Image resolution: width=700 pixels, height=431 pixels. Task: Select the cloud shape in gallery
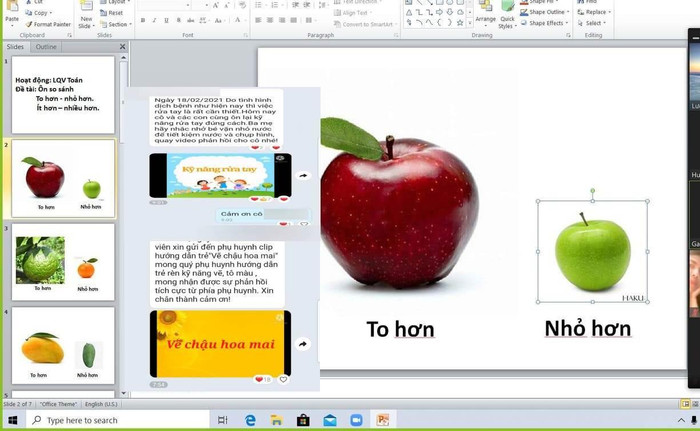[x=460, y=13]
